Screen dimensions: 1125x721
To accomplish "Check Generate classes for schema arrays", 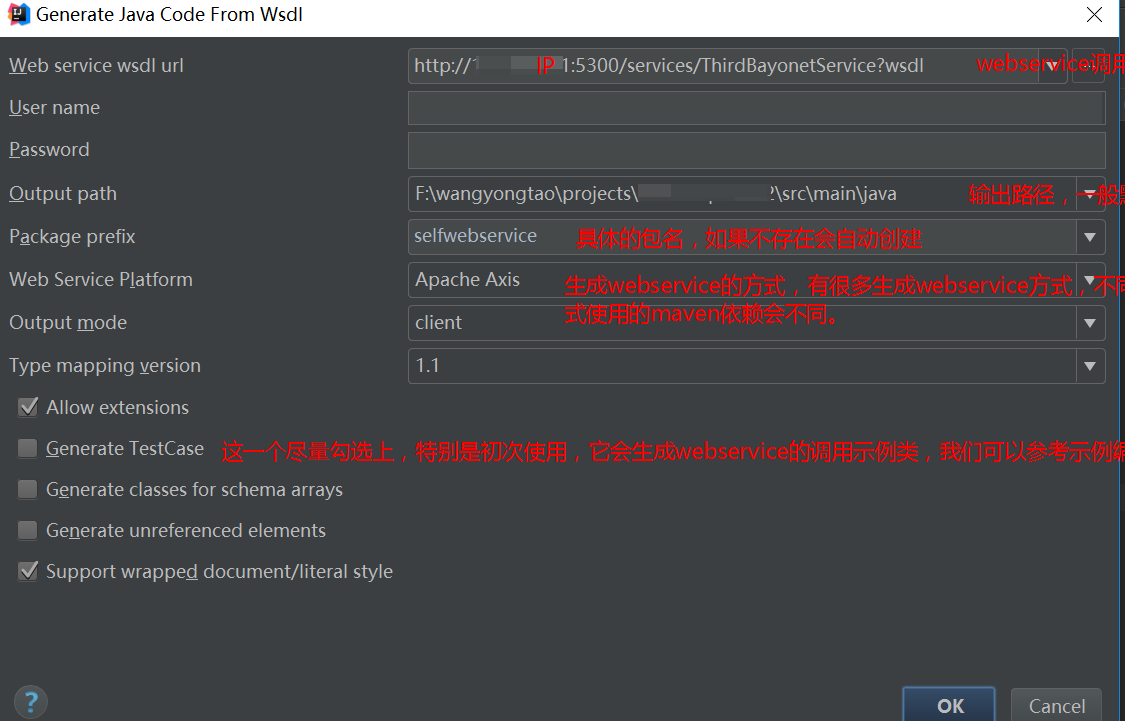I will 27,489.
